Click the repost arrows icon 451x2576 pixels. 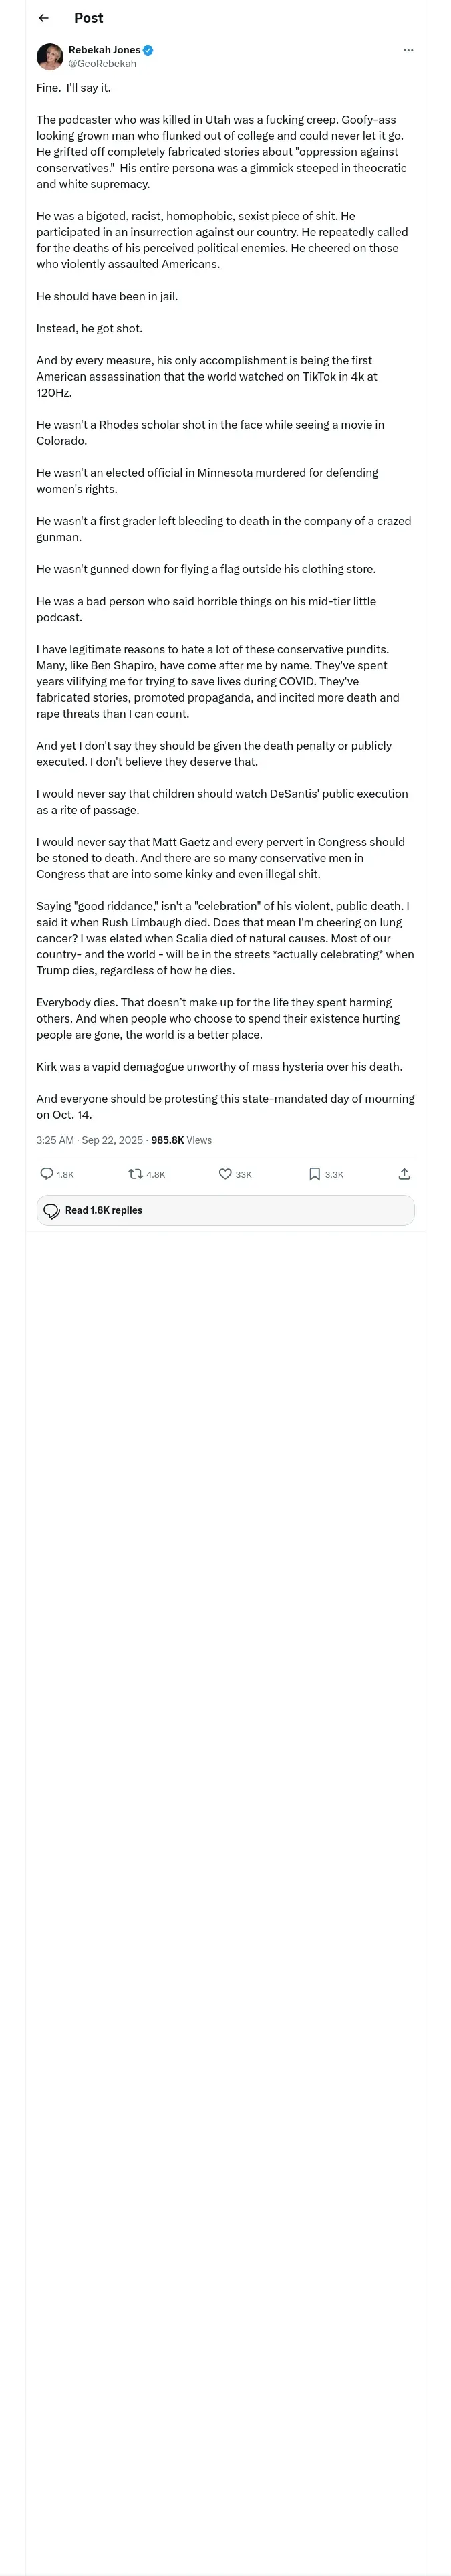135,1173
